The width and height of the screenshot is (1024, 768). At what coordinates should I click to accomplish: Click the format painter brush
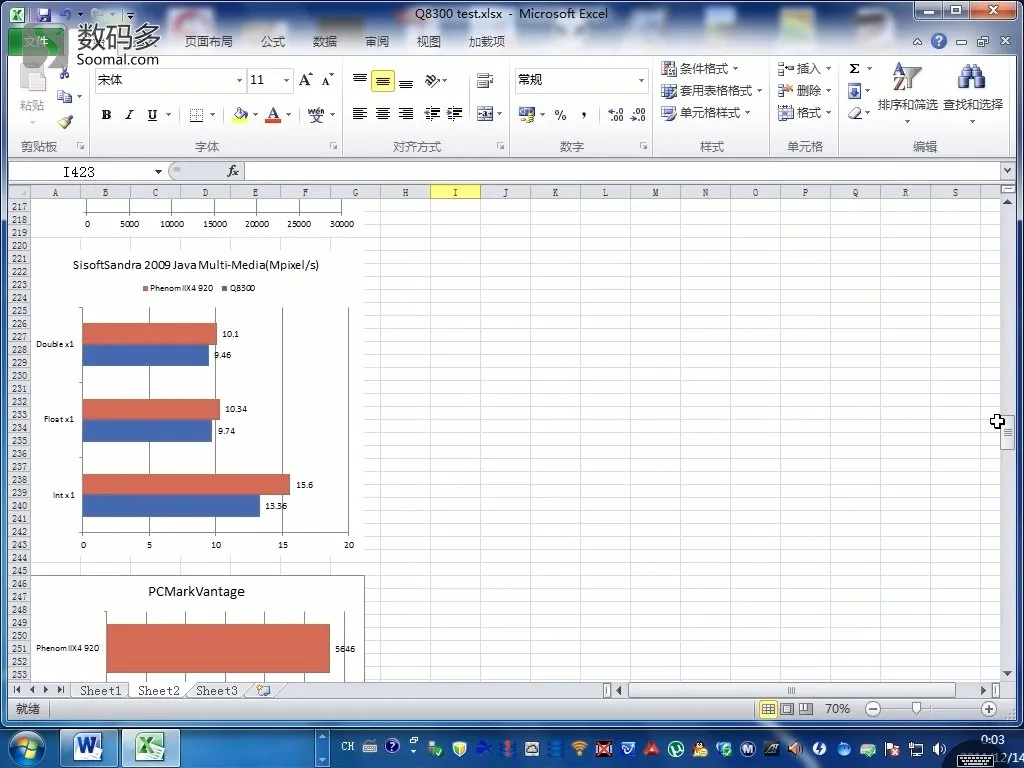tap(65, 121)
